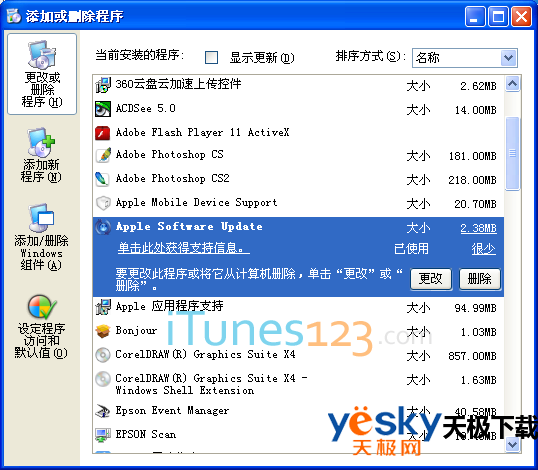Click the Epson Event Manager icon

[x=103, y=411]
